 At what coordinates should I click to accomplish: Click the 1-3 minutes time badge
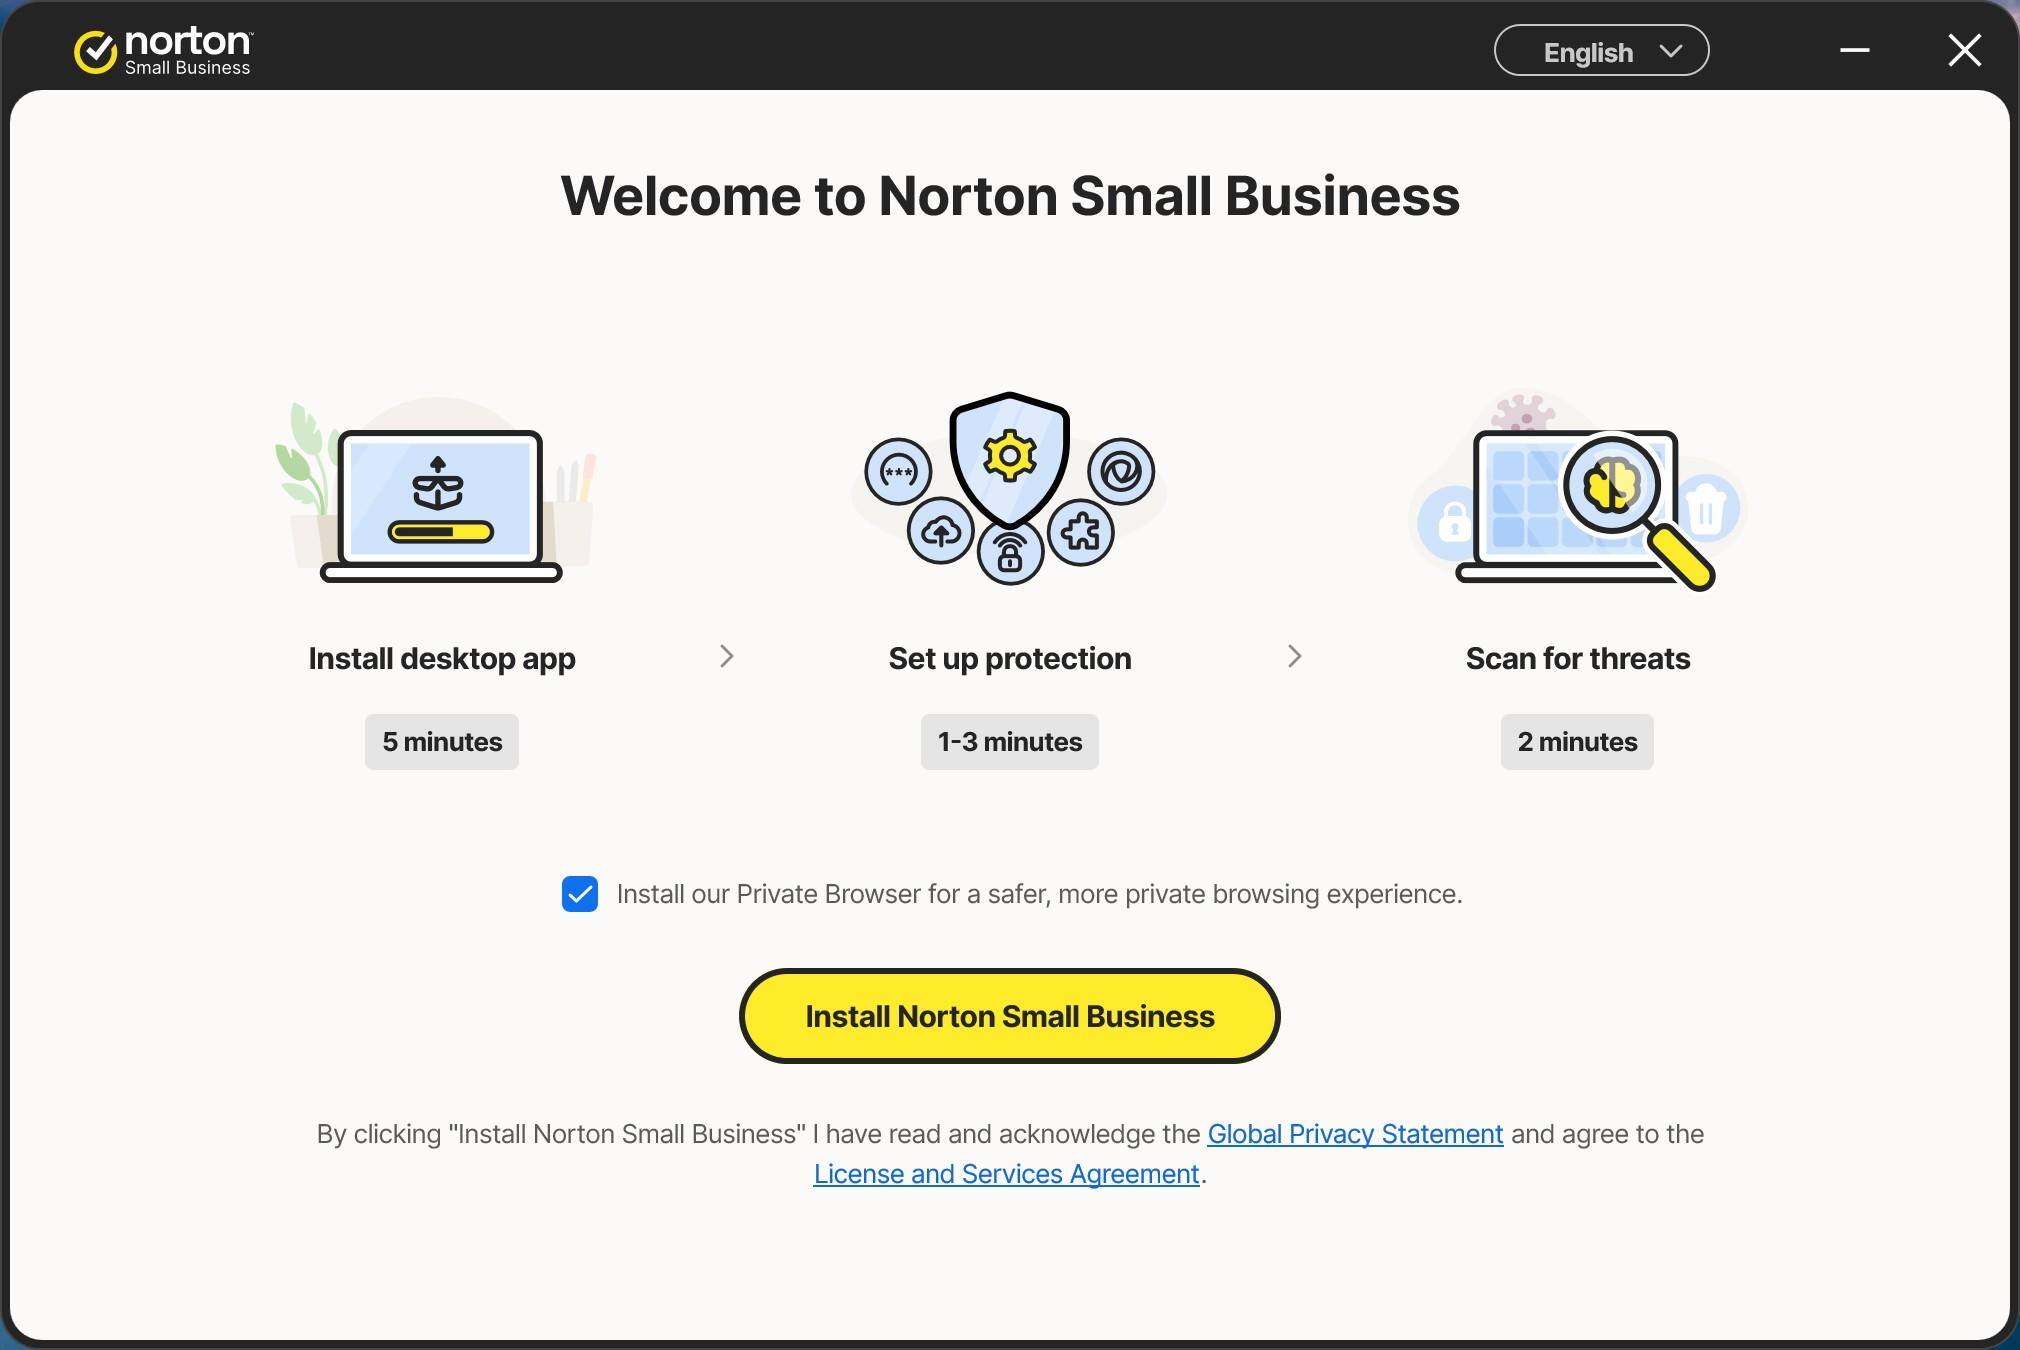tap(1009, 742)
